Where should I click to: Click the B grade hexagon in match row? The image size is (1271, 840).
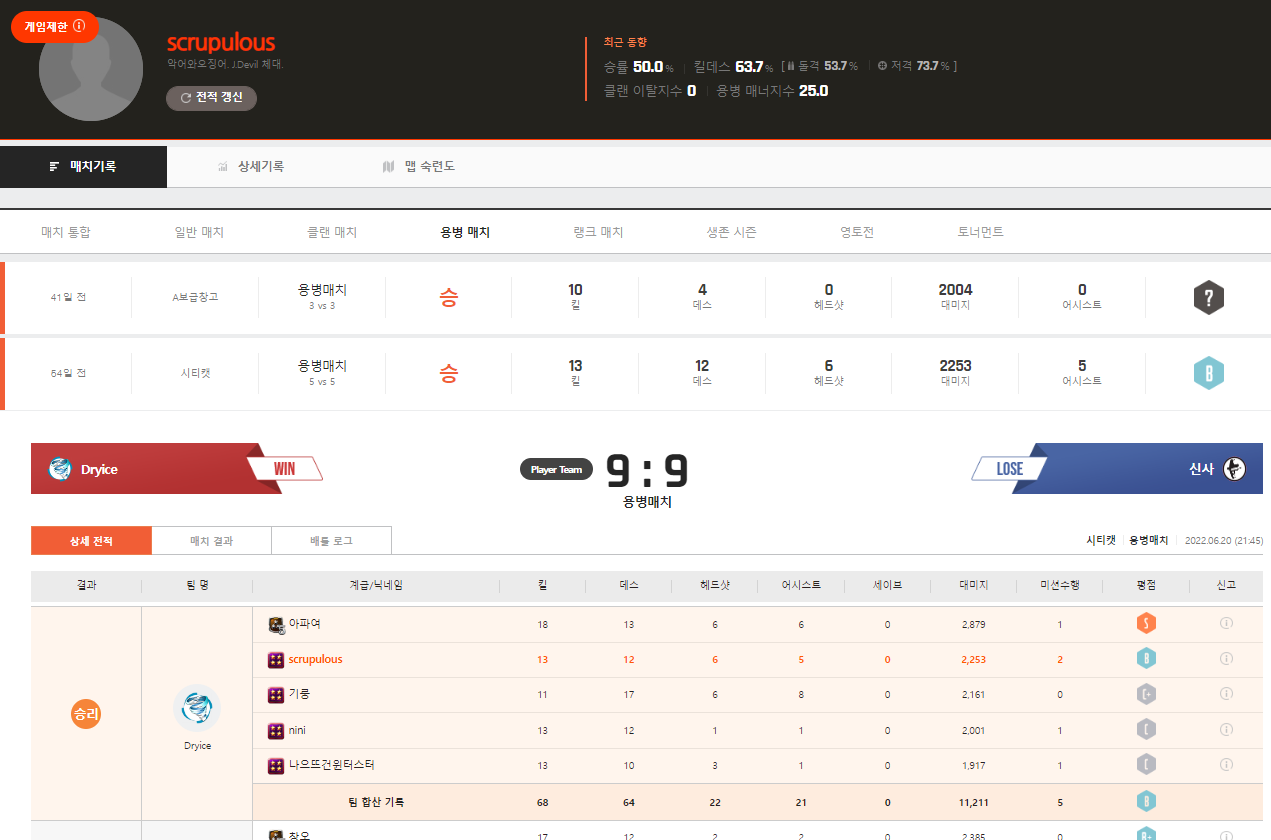[1208, 373]
